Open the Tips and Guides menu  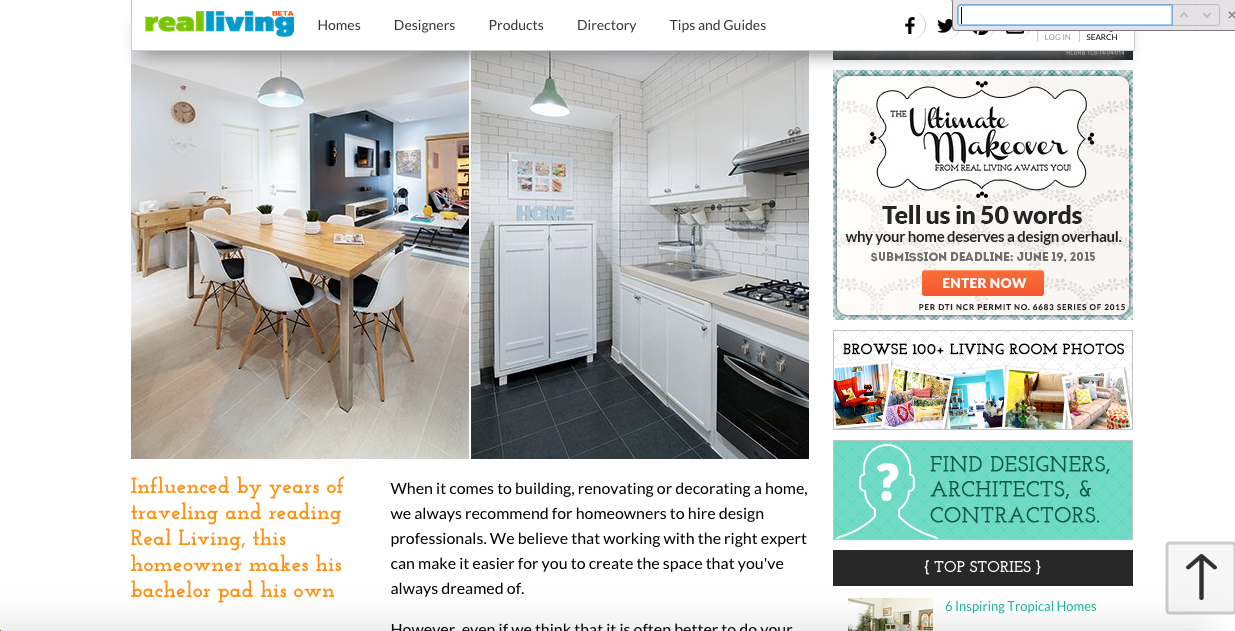(718, 25)
